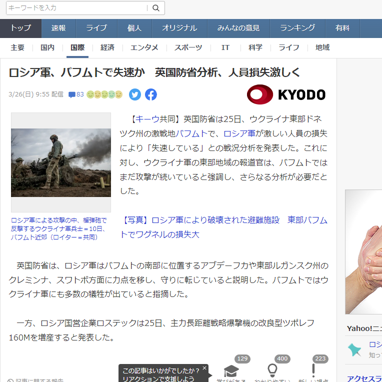This screenshot has width=382, height=382.
Task: Open the 個人 tab
Action: (x=134, y=28)
